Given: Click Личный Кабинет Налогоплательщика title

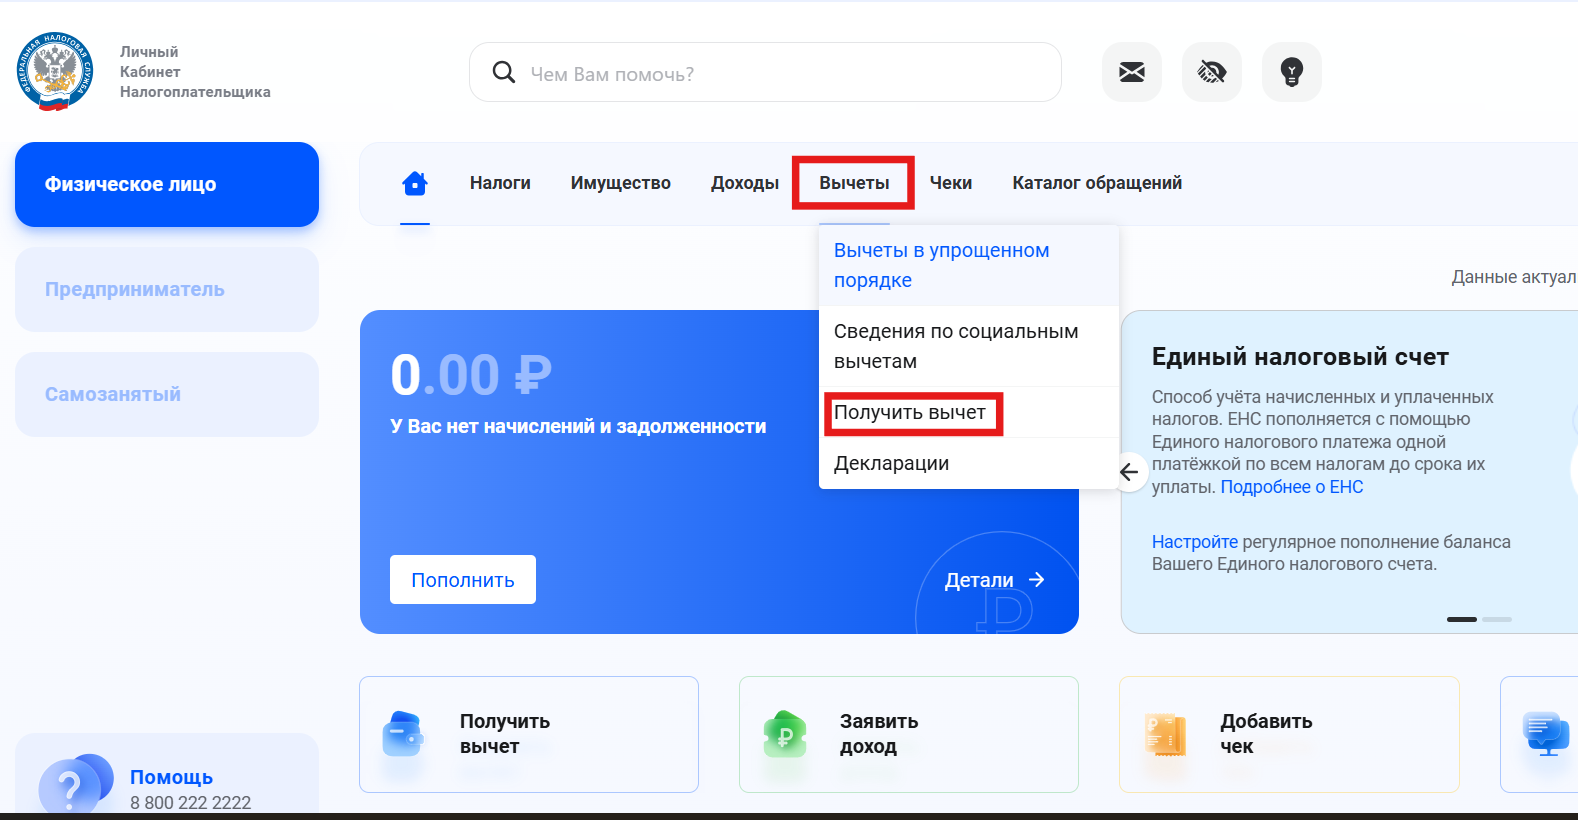Looking at the screenshot, I should [x=195, y=72].
